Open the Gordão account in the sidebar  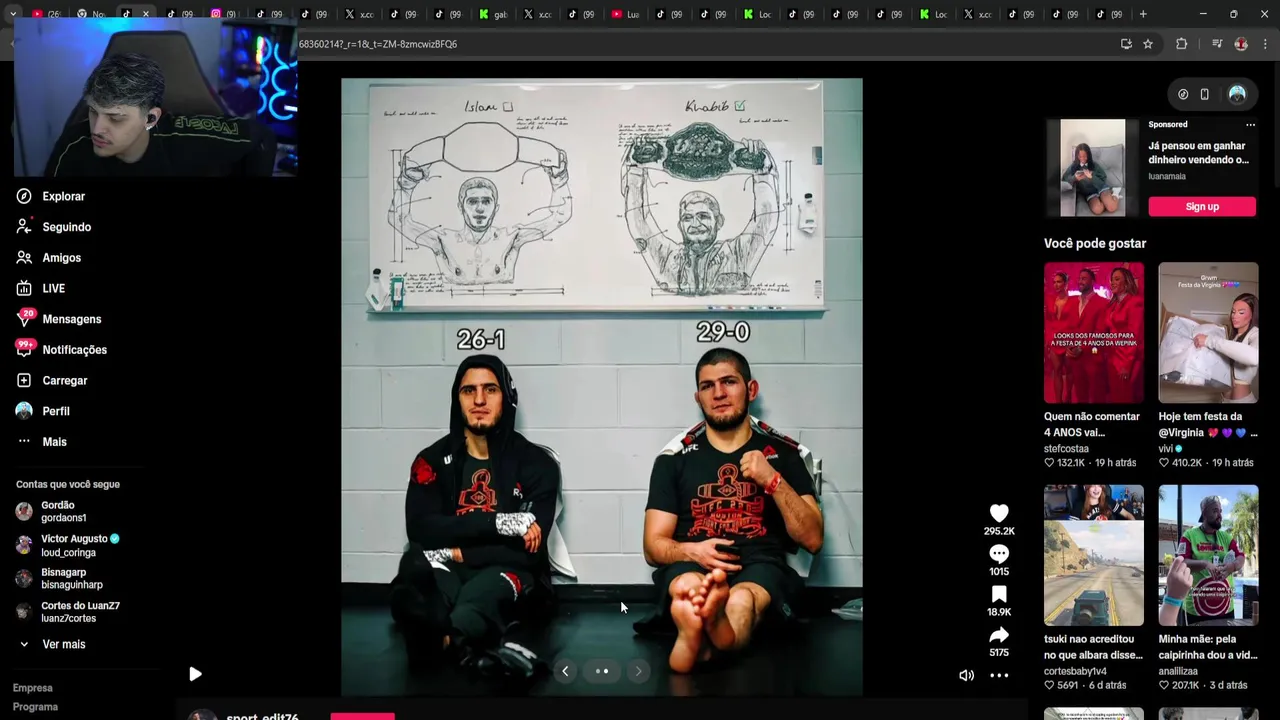tap(51, 511)
